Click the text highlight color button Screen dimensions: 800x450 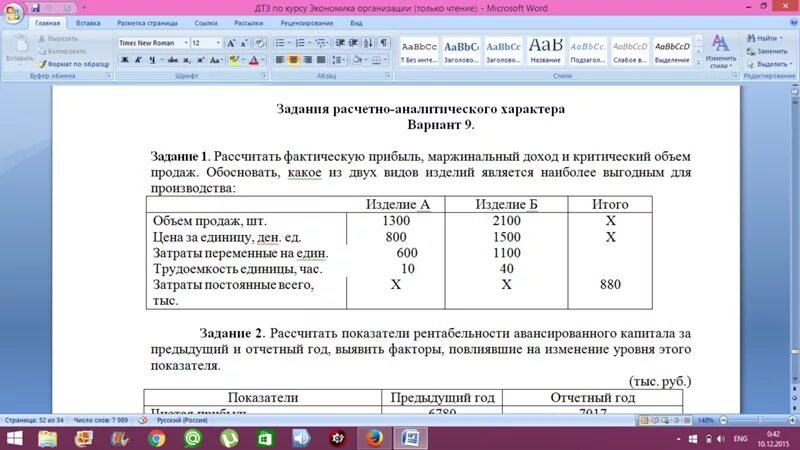pyautogui.click(x=234, y=60)
